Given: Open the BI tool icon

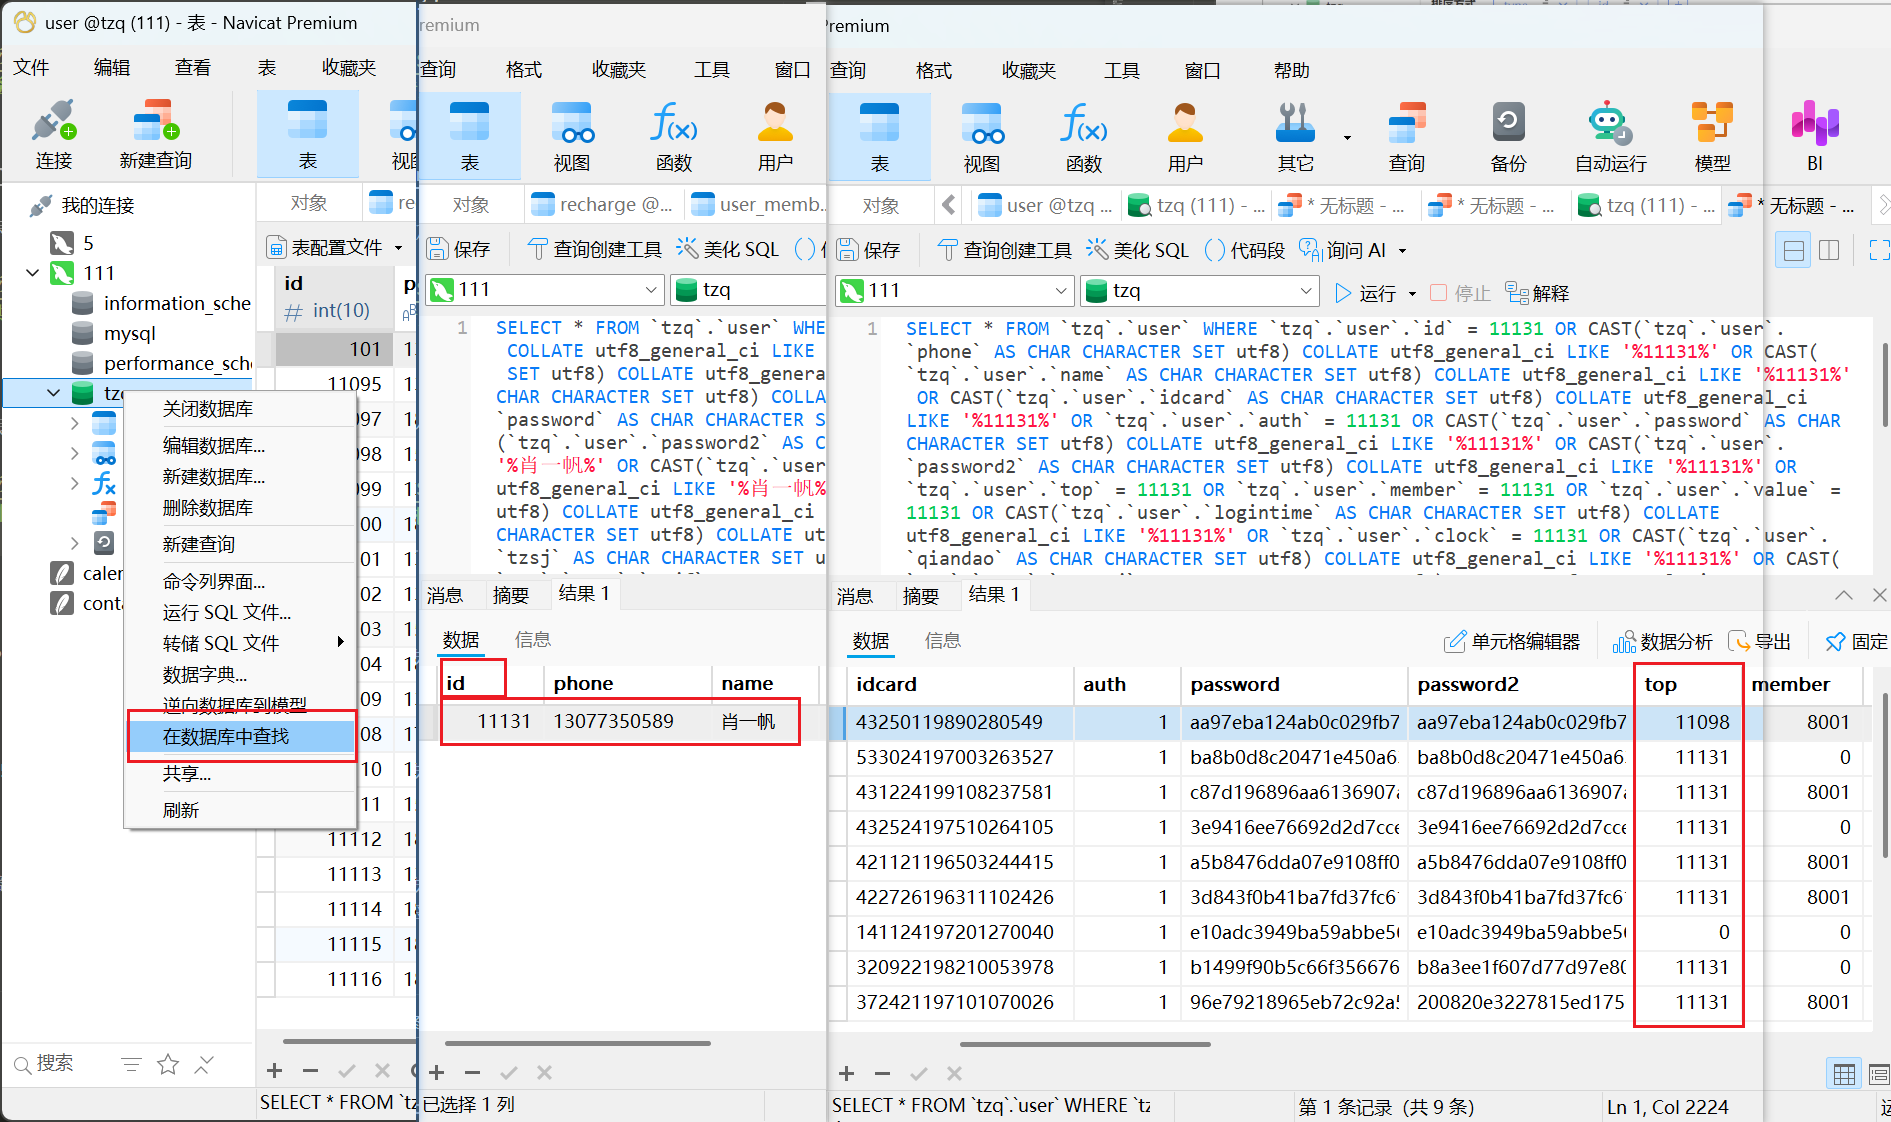Looking at the screenshot, I should pyautogui.click(x=1814, y=136).
